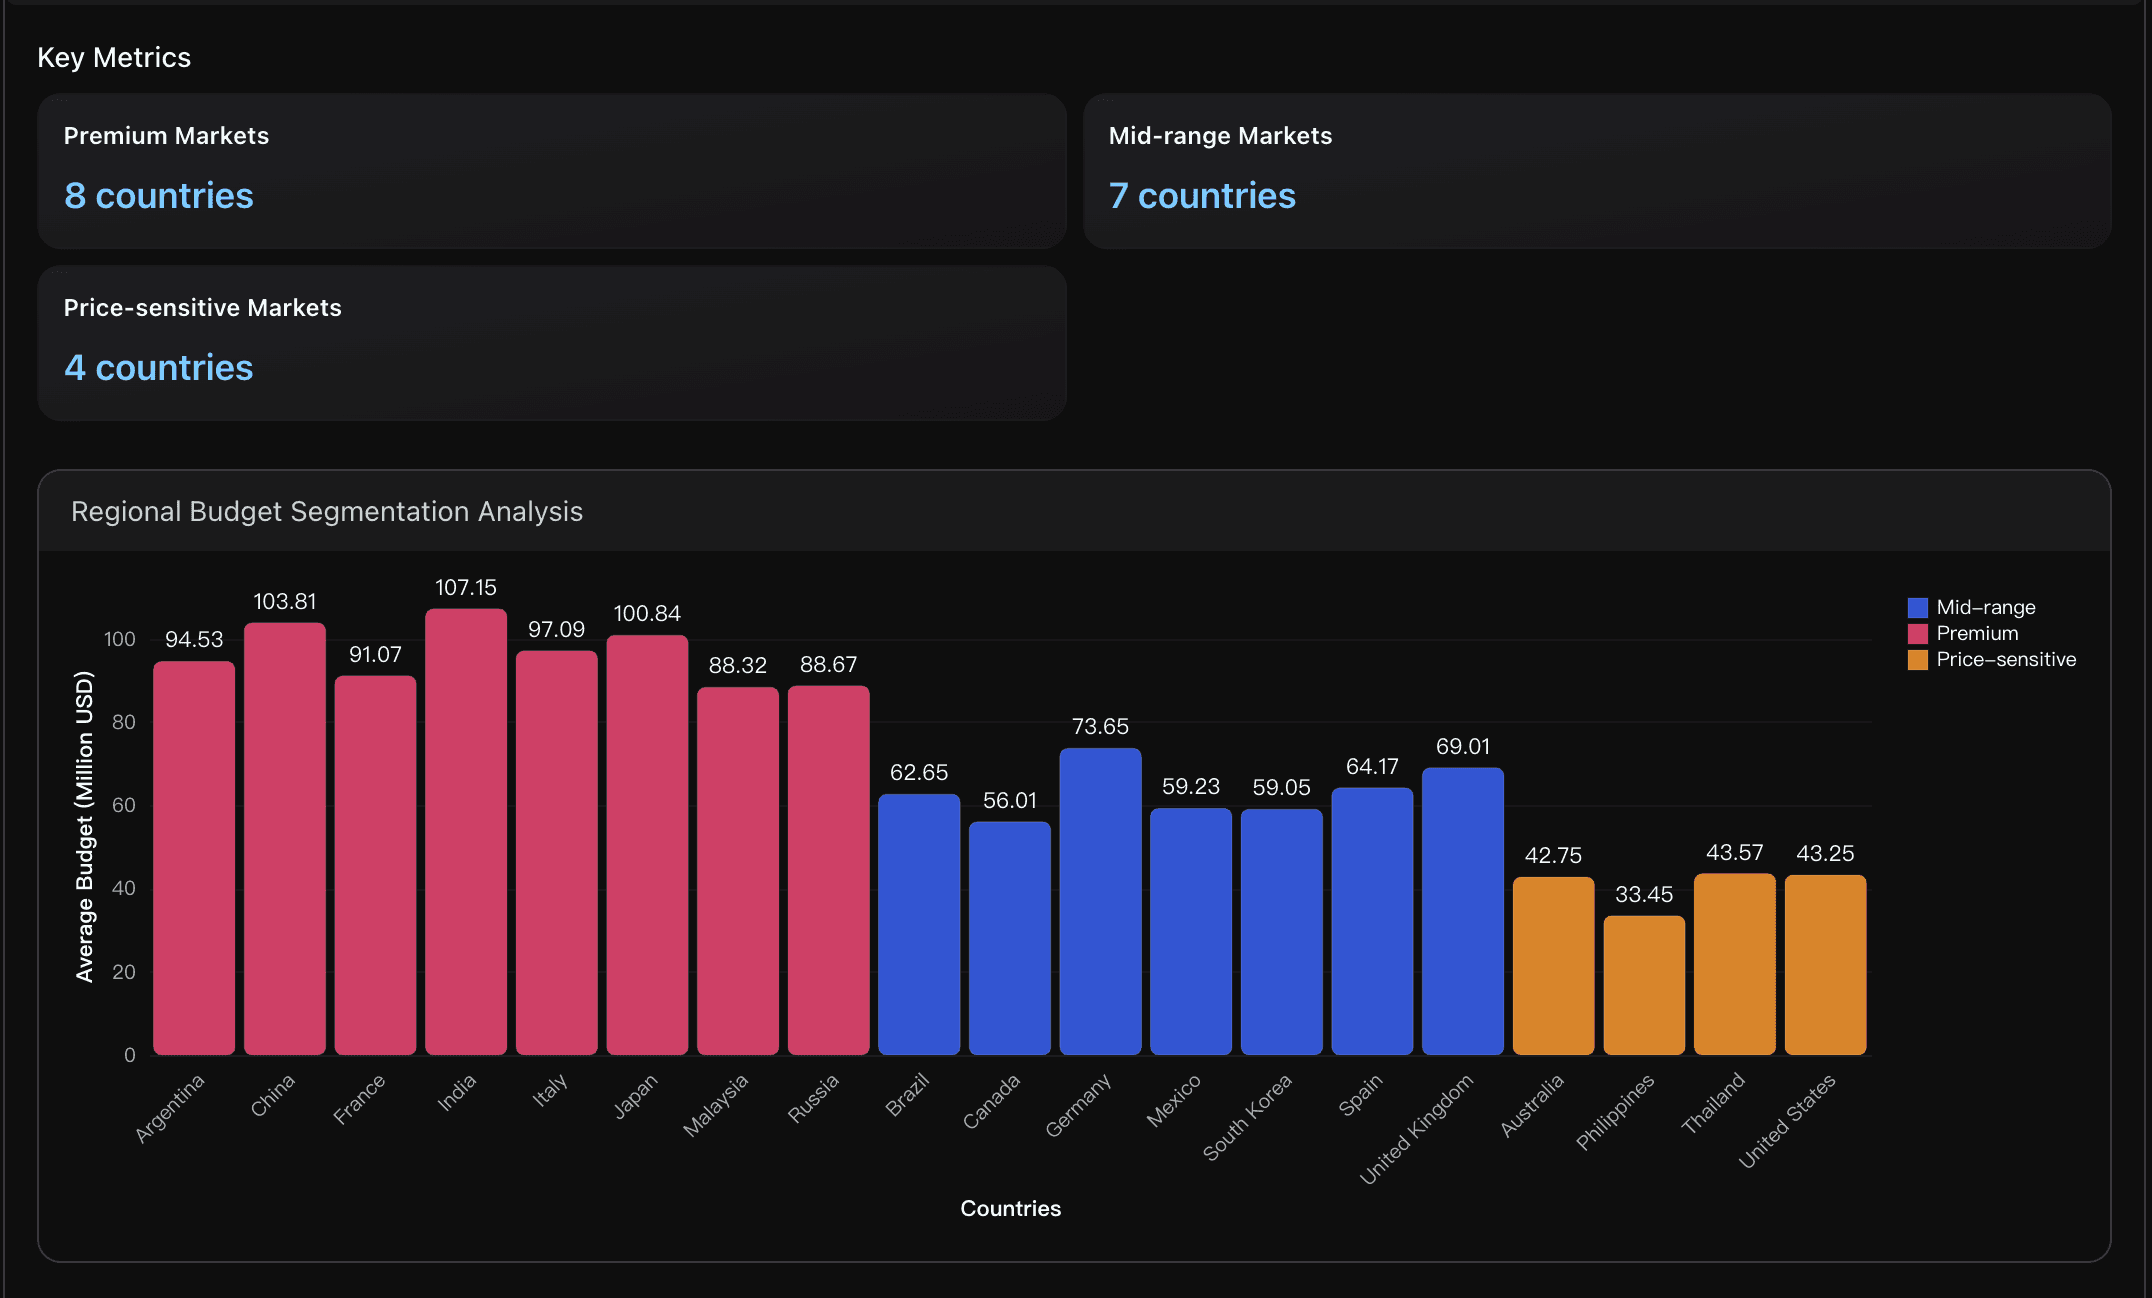The width and height of the screenshot is (2152, 1298).
Task: Open the Premium Markets metric card
Action: click(551, 171)
